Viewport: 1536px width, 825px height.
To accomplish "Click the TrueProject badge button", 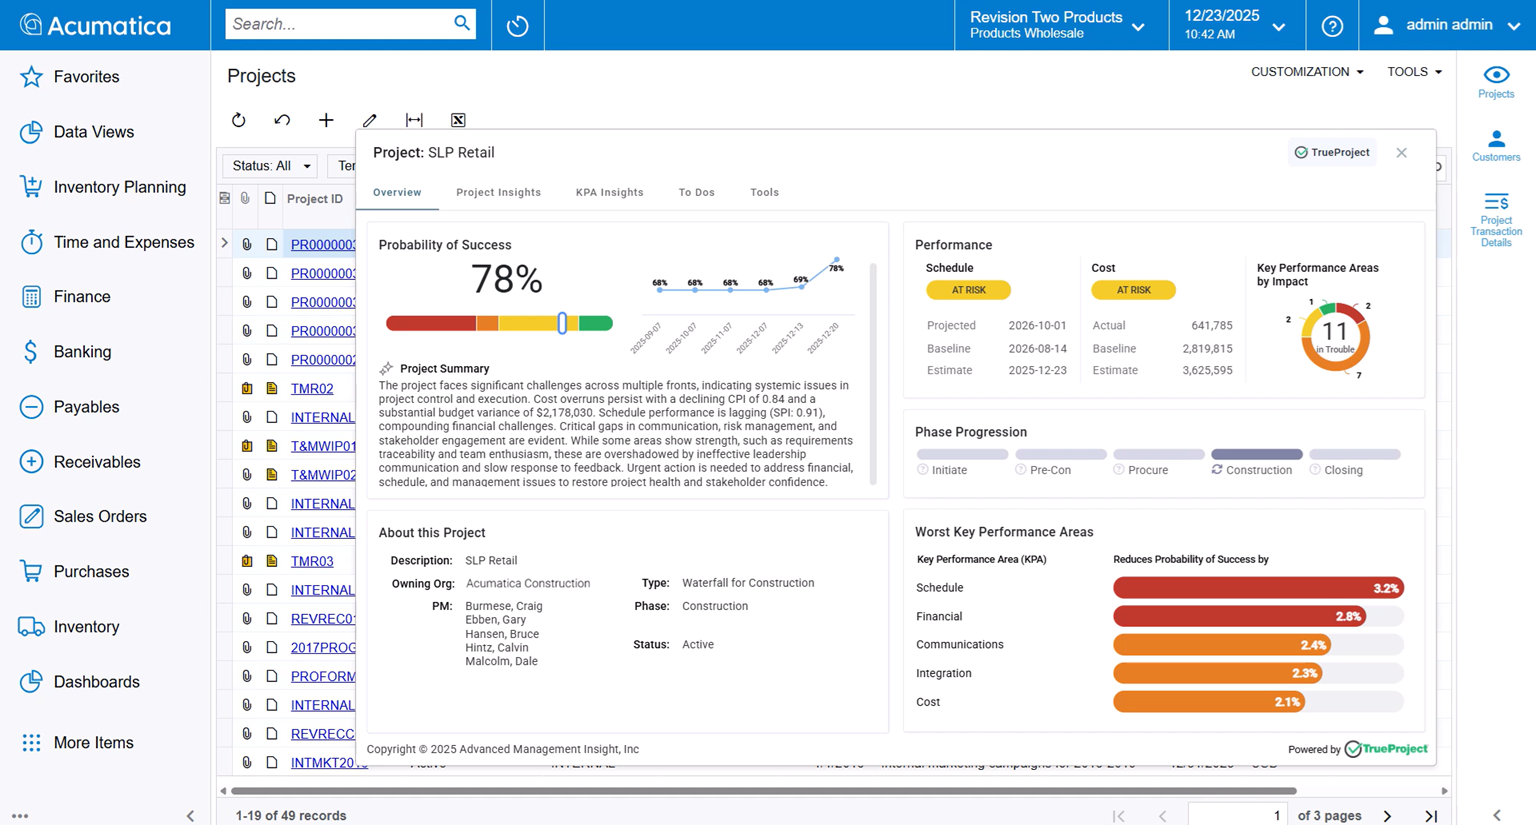I will [1332, 152].
